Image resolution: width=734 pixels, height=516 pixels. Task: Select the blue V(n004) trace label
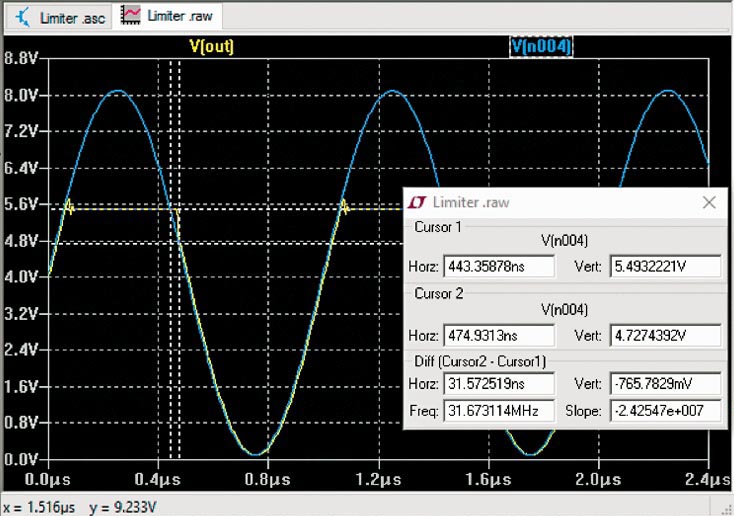541,46
